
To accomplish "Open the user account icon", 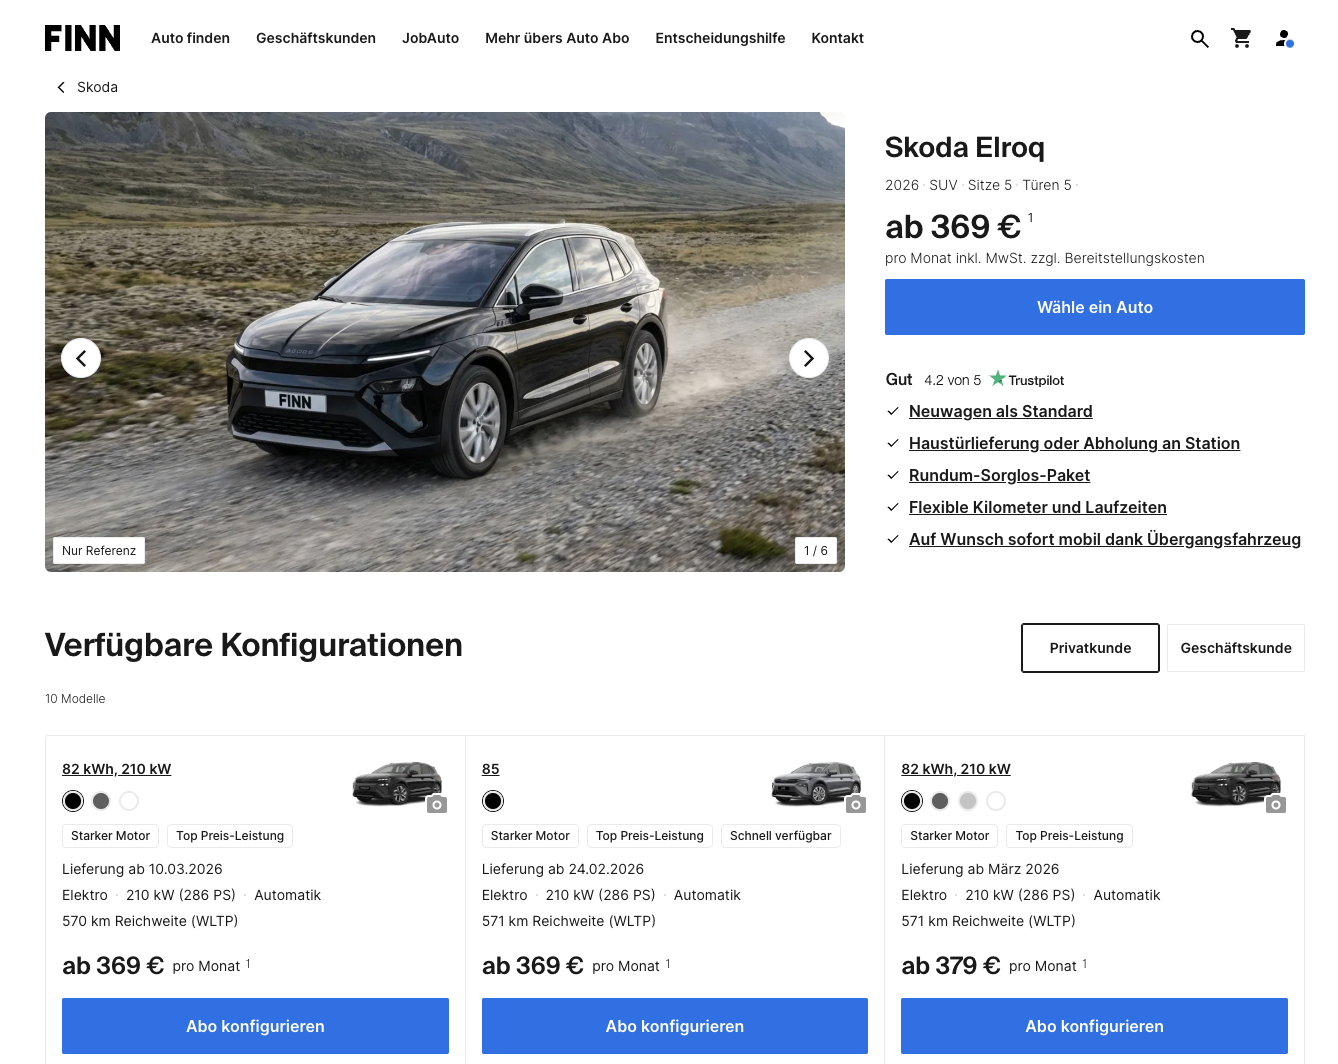I will (1284, 38).
